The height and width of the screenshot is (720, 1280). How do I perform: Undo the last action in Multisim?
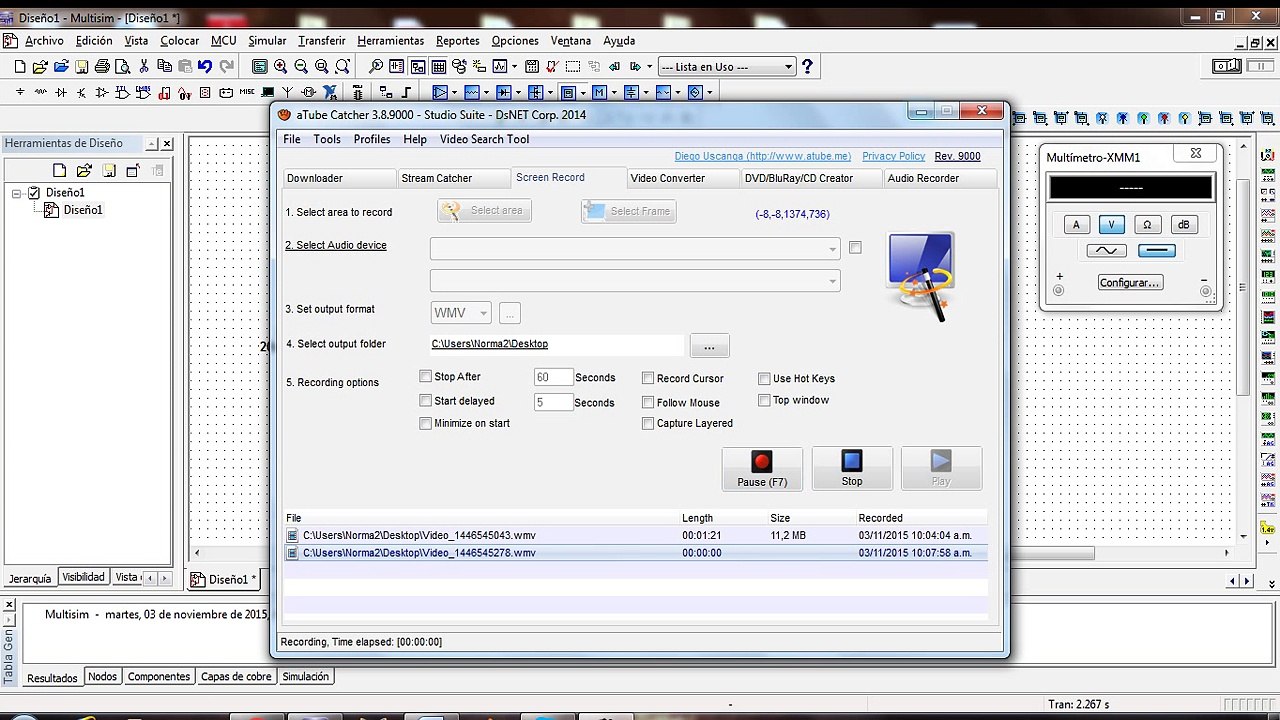click(205, 67)
